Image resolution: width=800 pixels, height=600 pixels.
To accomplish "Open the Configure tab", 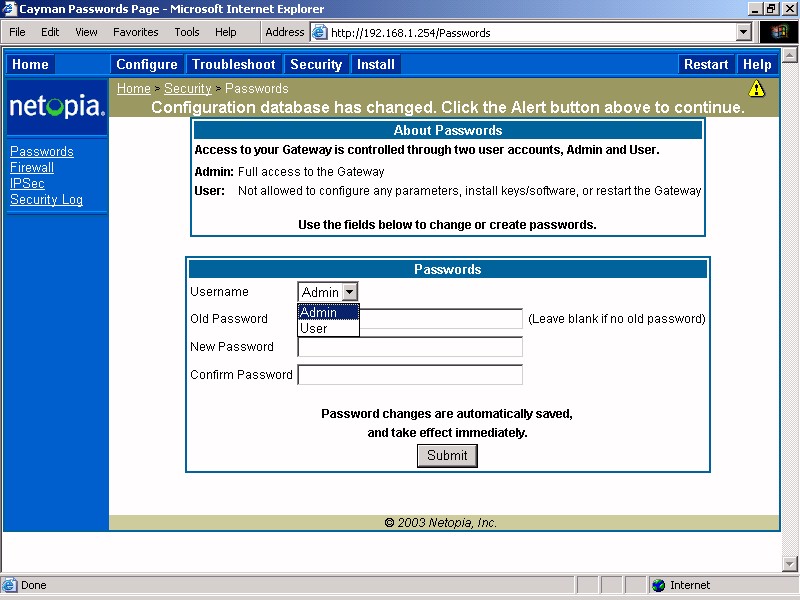I will pyautogui.click(x=147, y=64).
